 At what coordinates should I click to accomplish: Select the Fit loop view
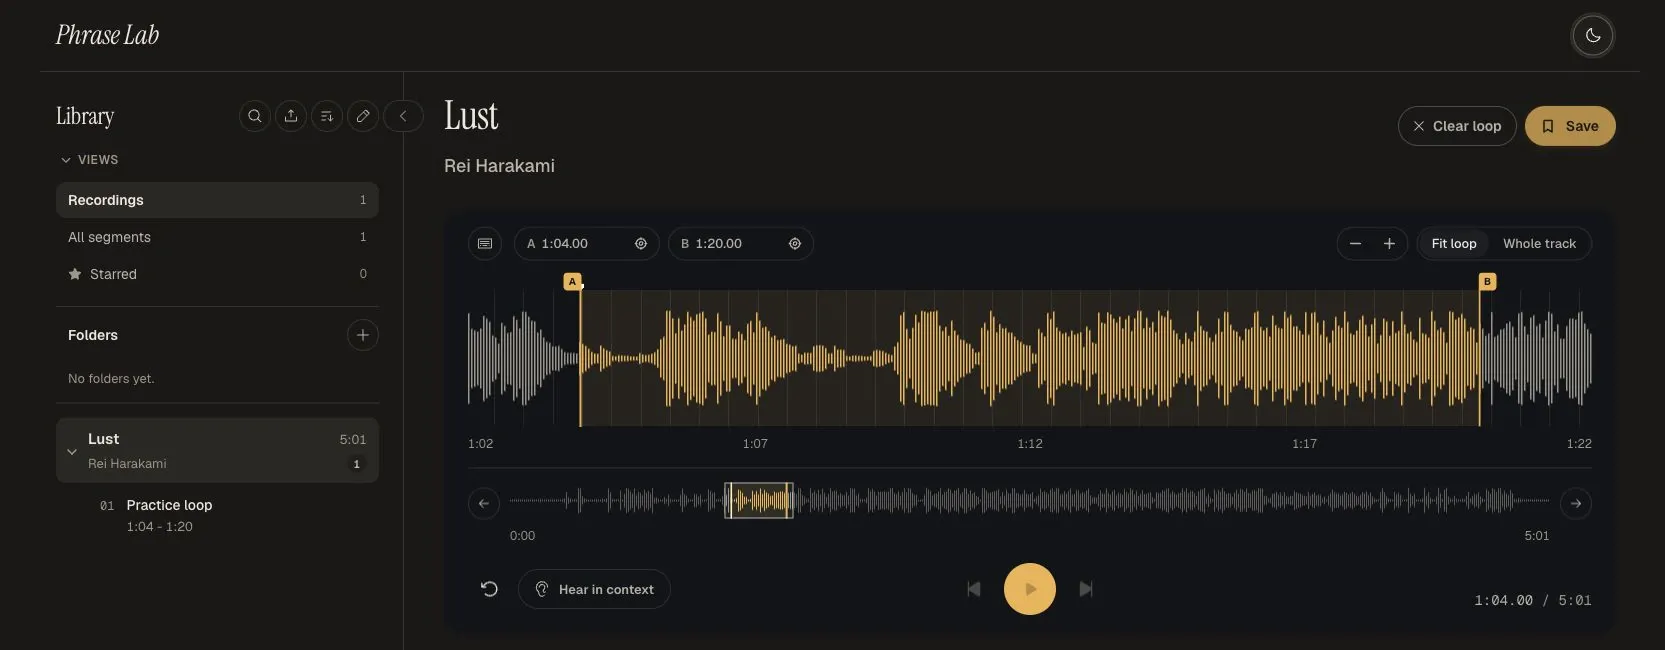click(1454, 244)
